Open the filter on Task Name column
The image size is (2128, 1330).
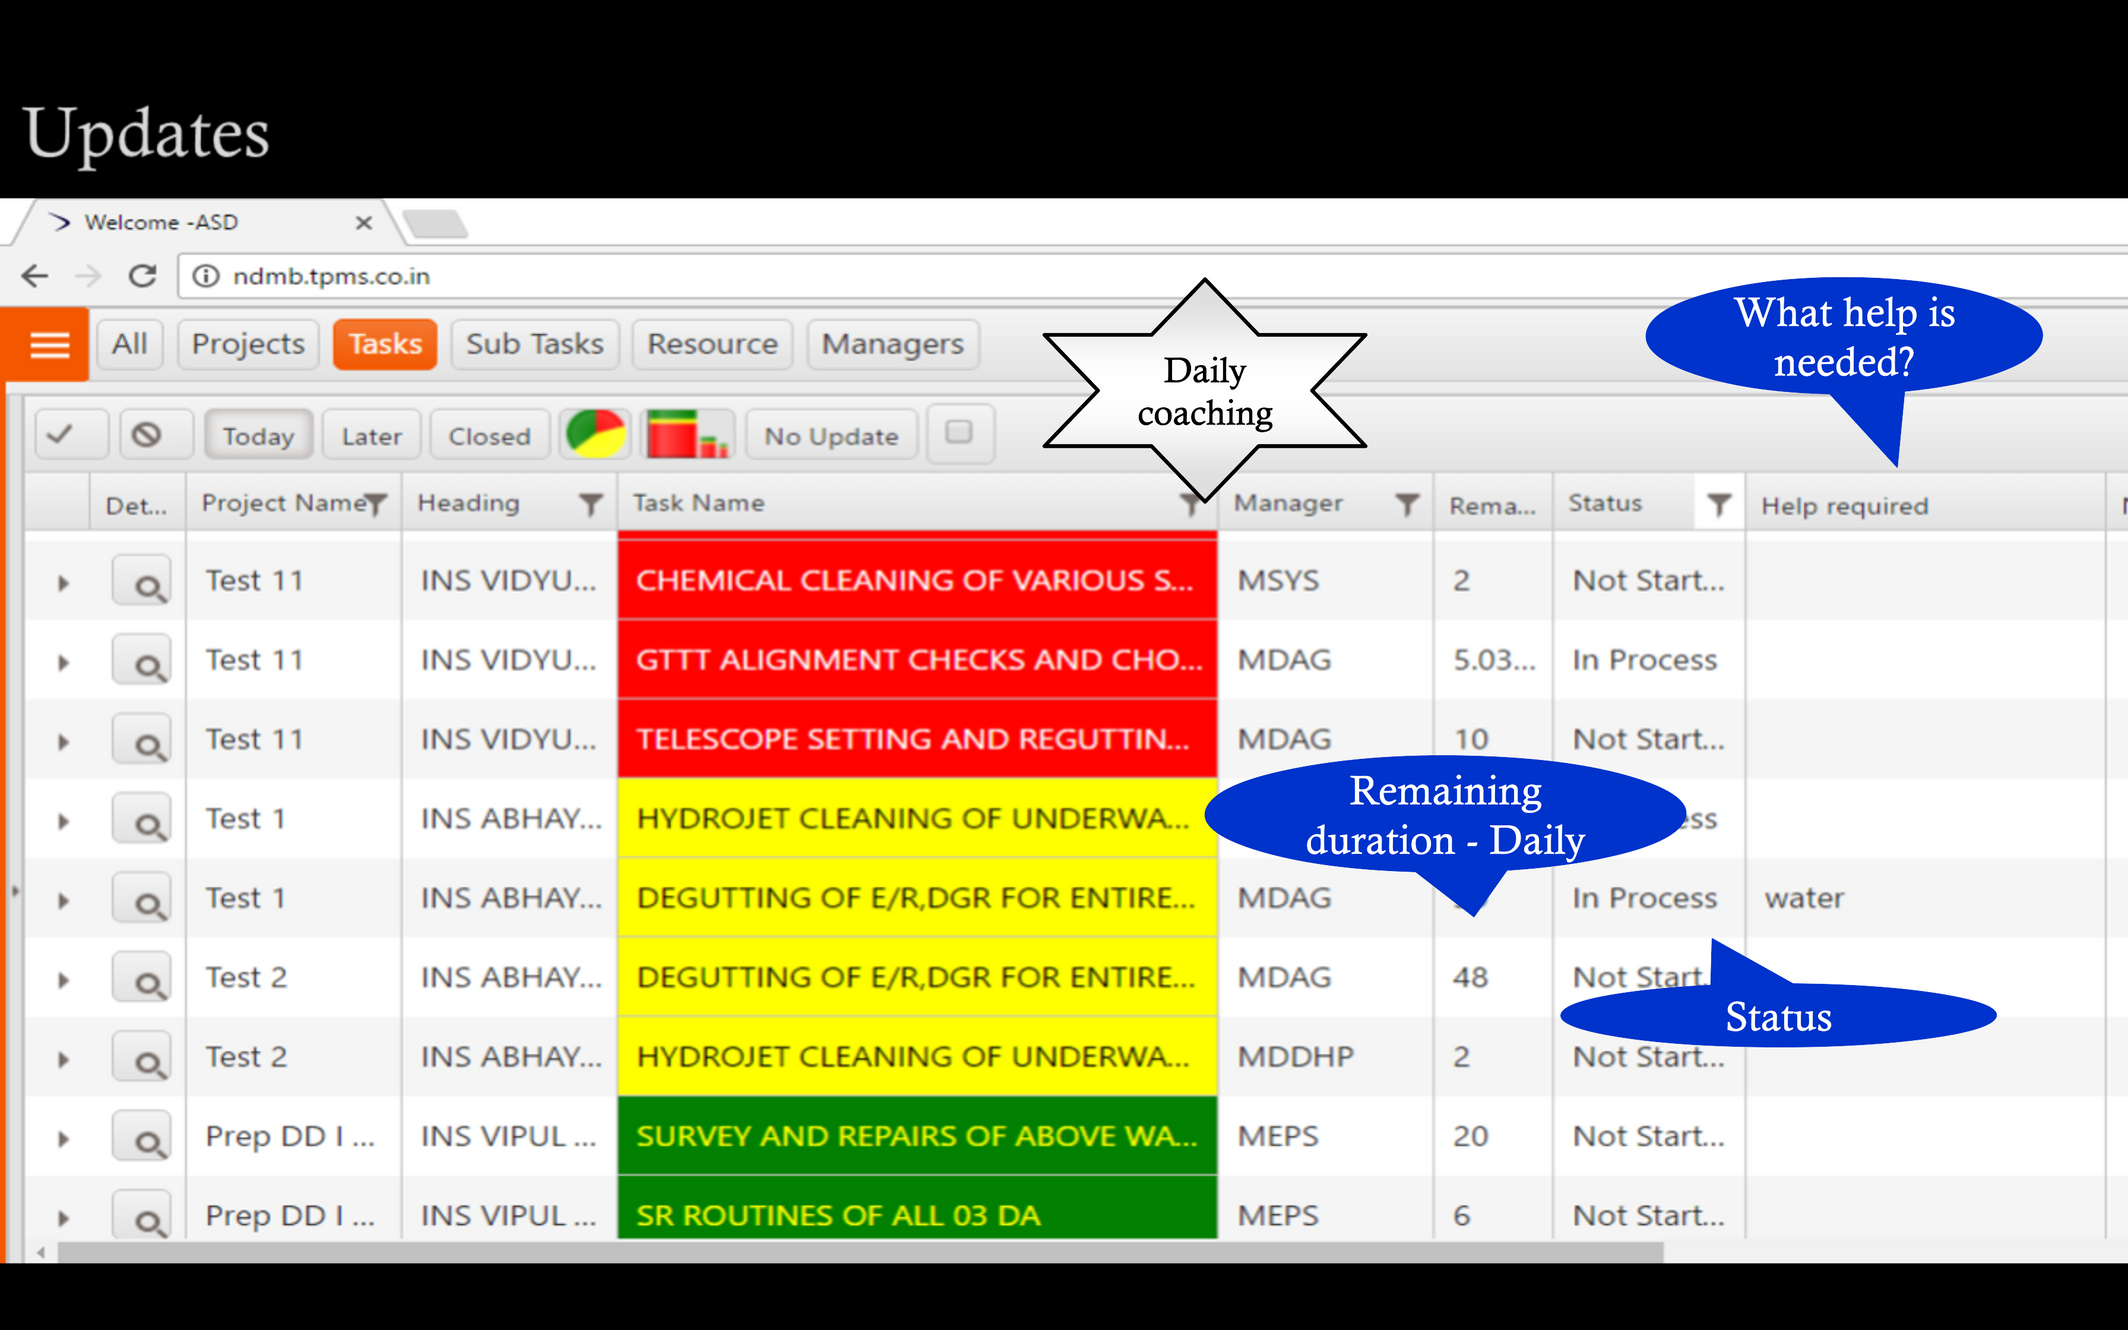pos(1190,505)
